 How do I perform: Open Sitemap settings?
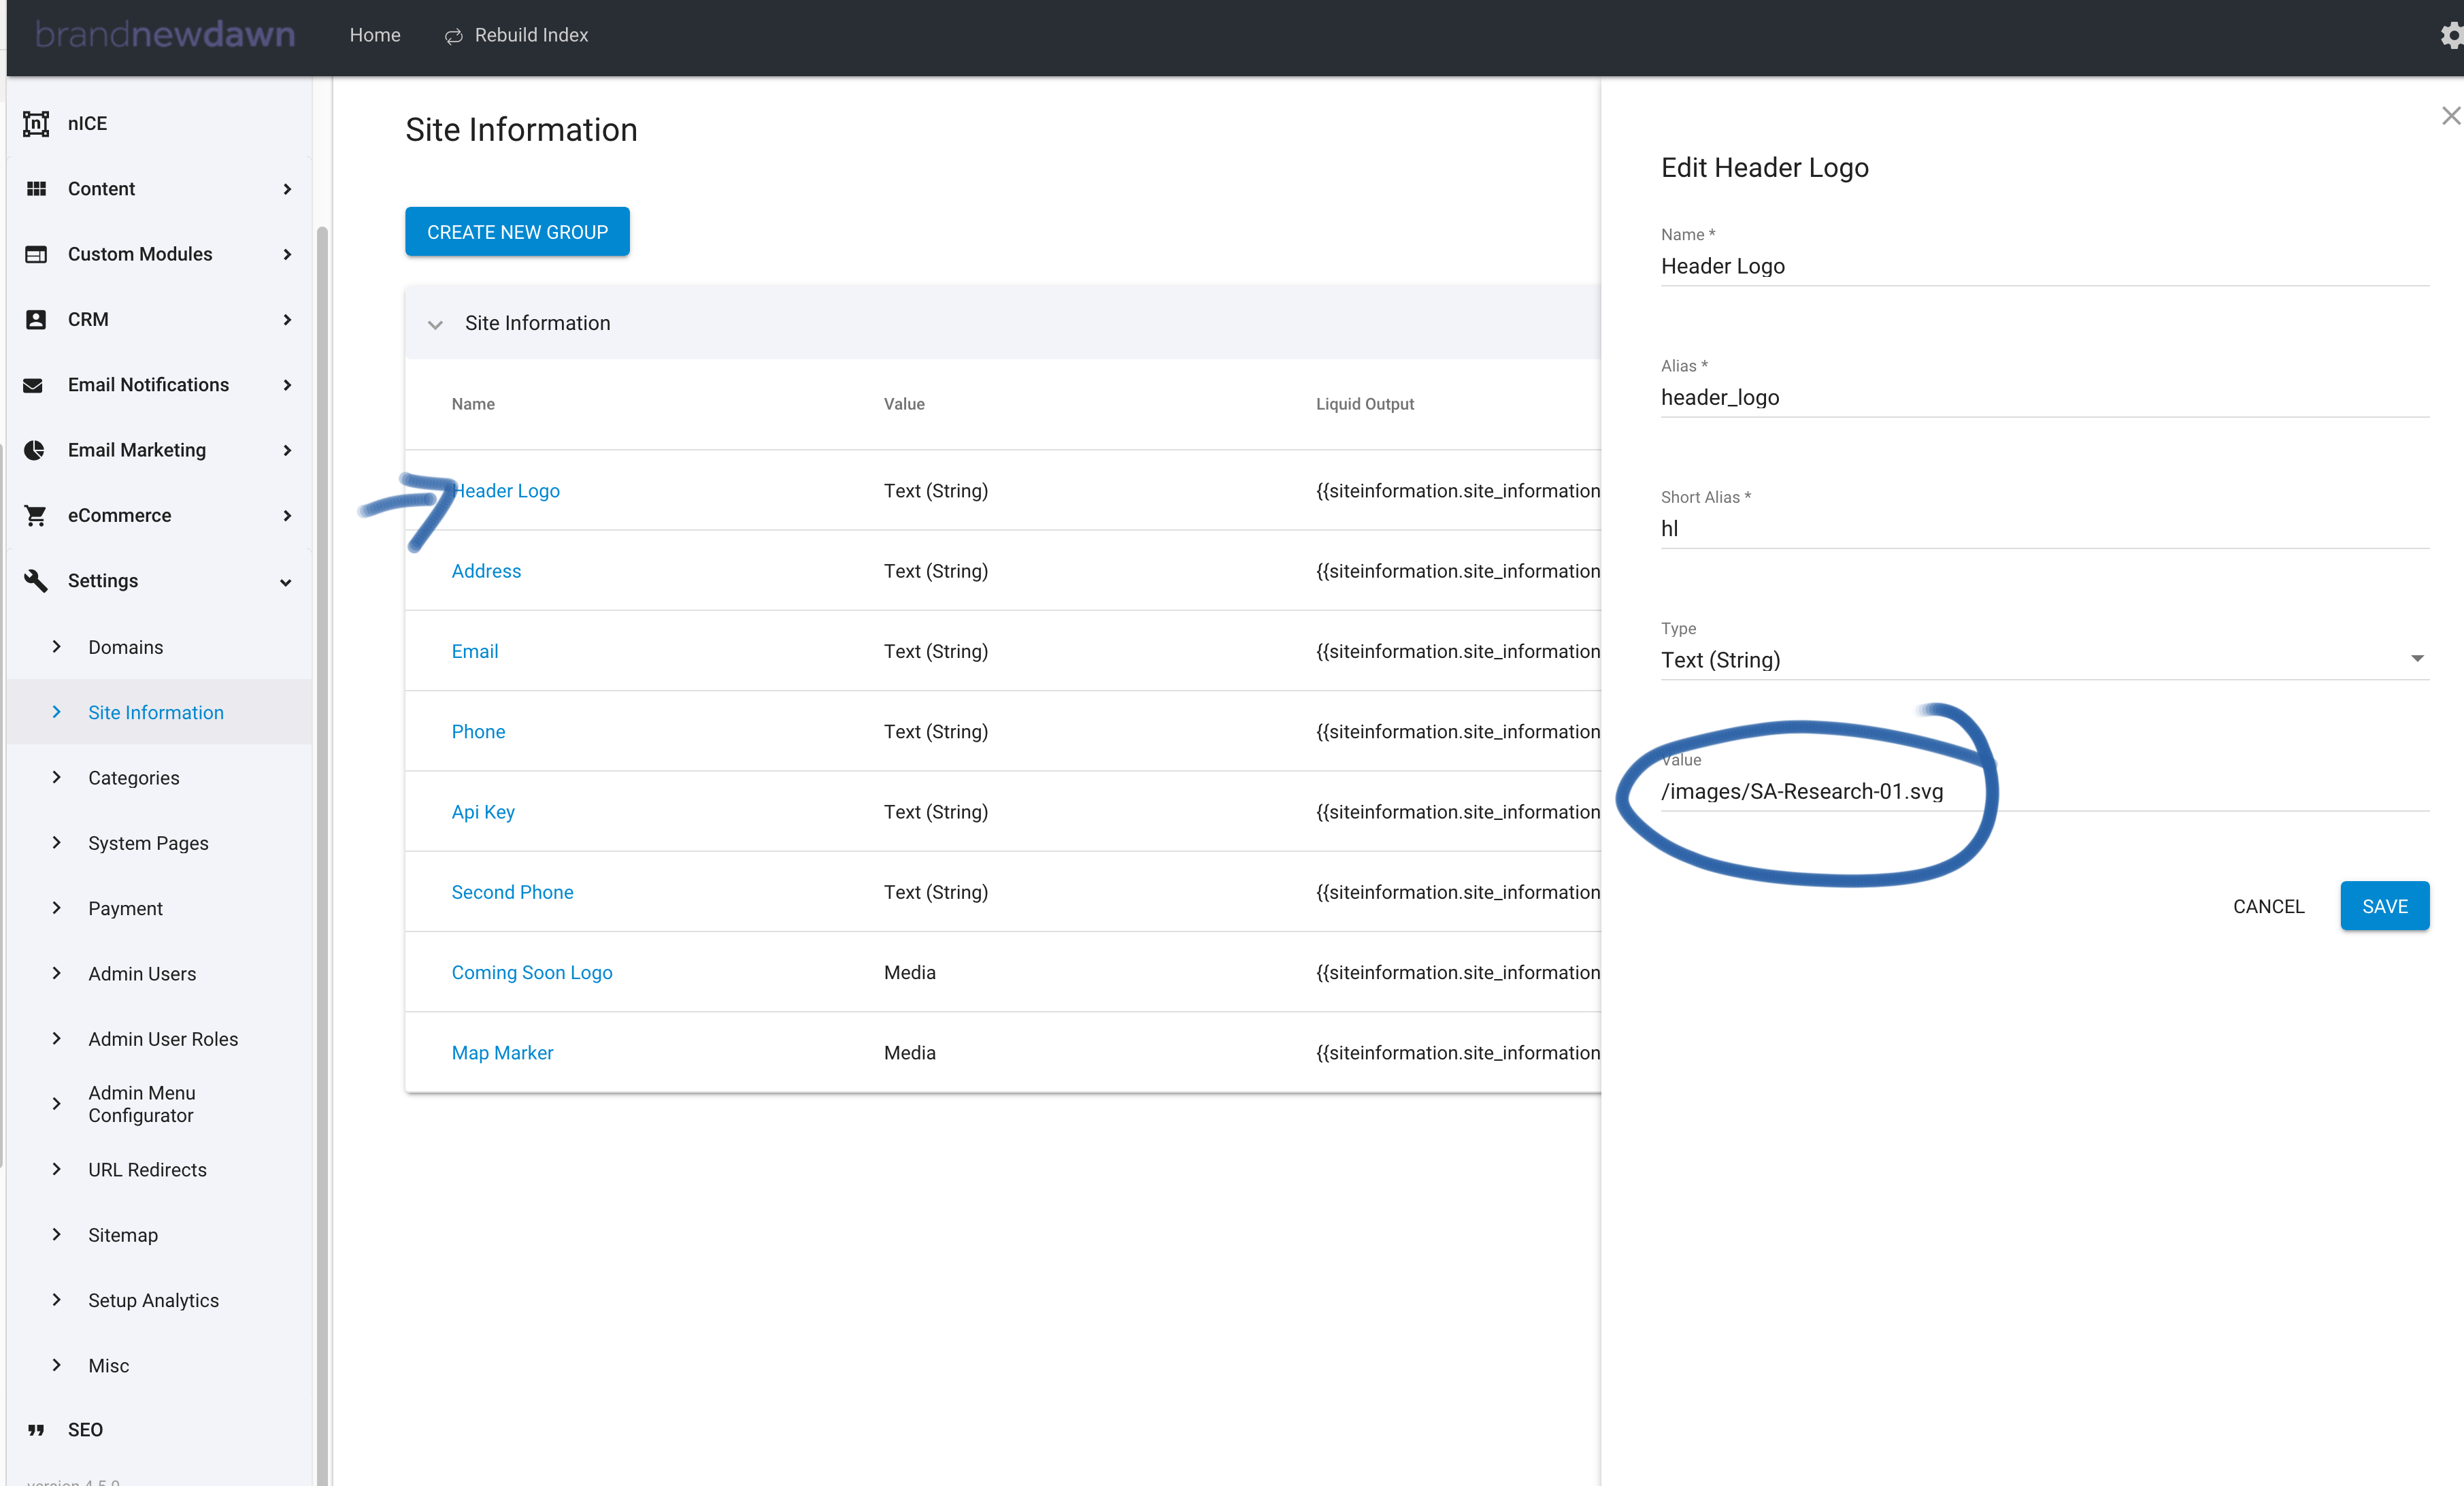123,1235
